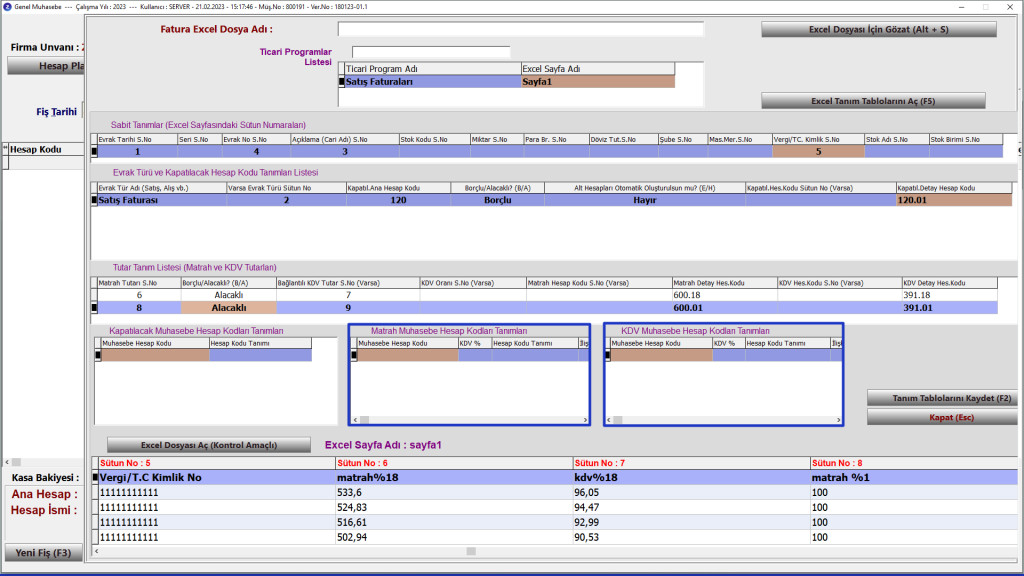Click the matrah%18 header cell in Sütun 6
The image size is (1024, 576).
(x=451, y=478)
